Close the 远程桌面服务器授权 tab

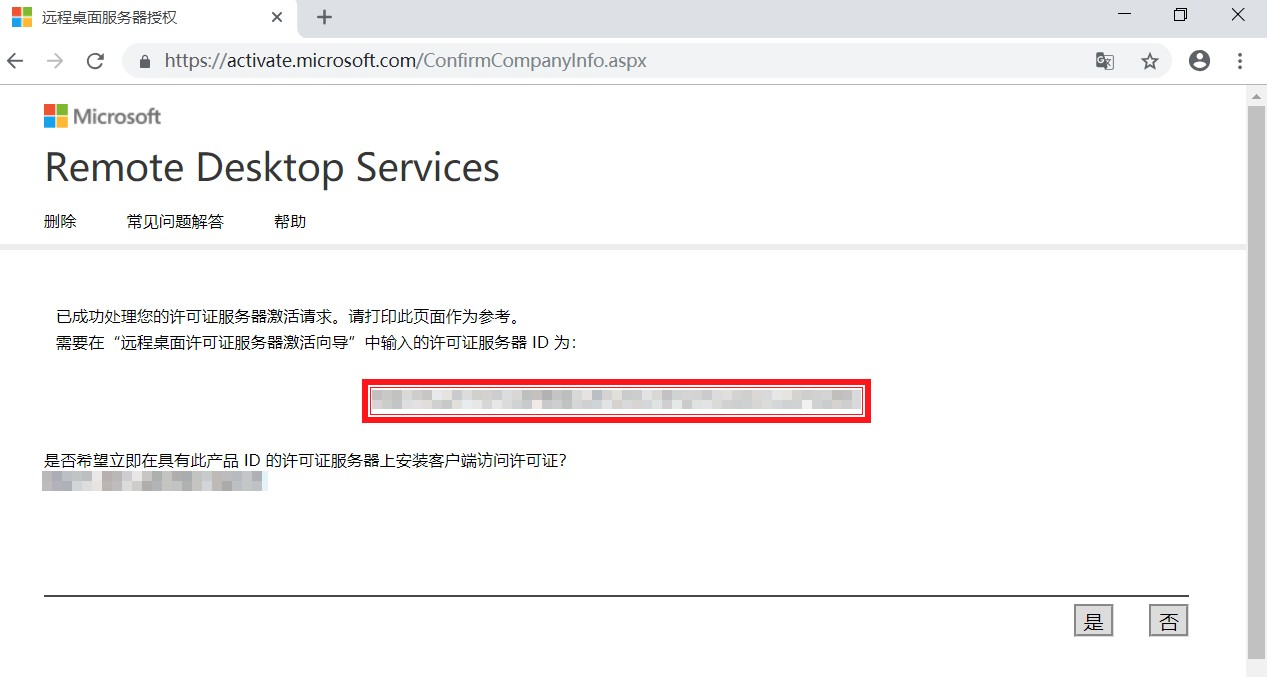[x=277, y=17]
